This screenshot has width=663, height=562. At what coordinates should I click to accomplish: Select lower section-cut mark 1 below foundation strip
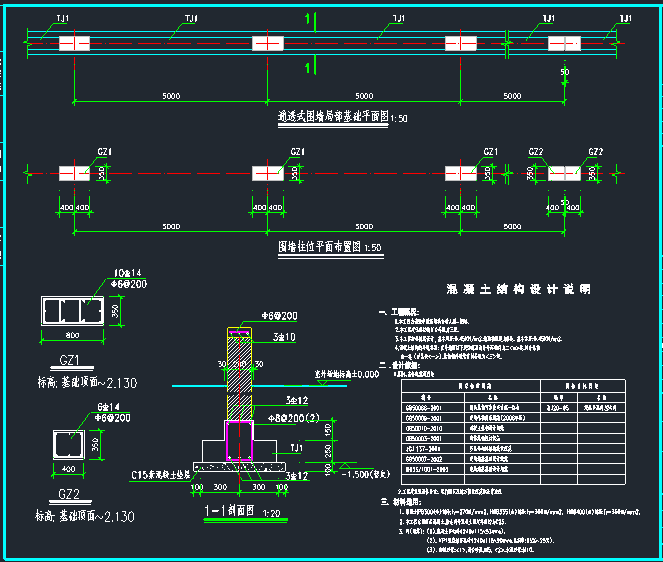pyautogui.click(x=308, y=68)
